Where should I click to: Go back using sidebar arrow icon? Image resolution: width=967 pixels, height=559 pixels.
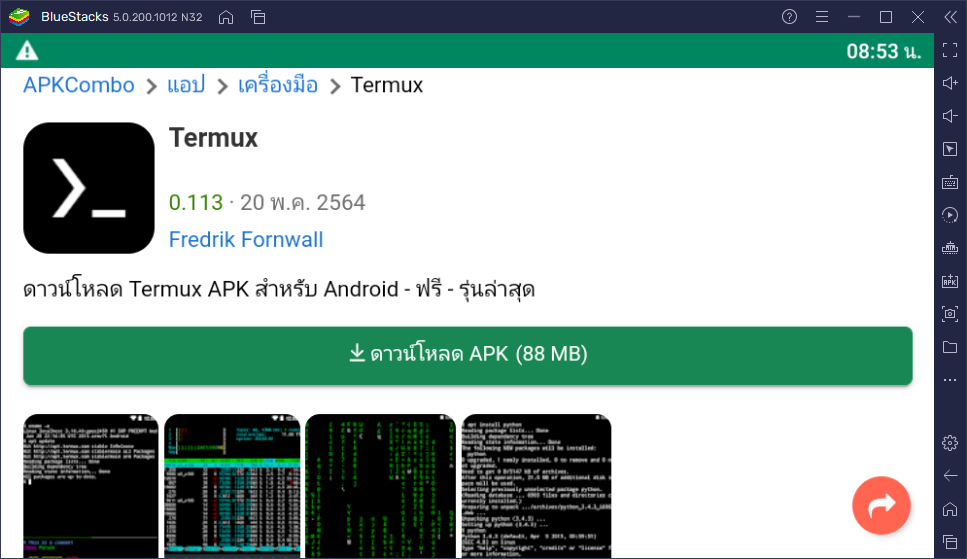coord(950,476)
